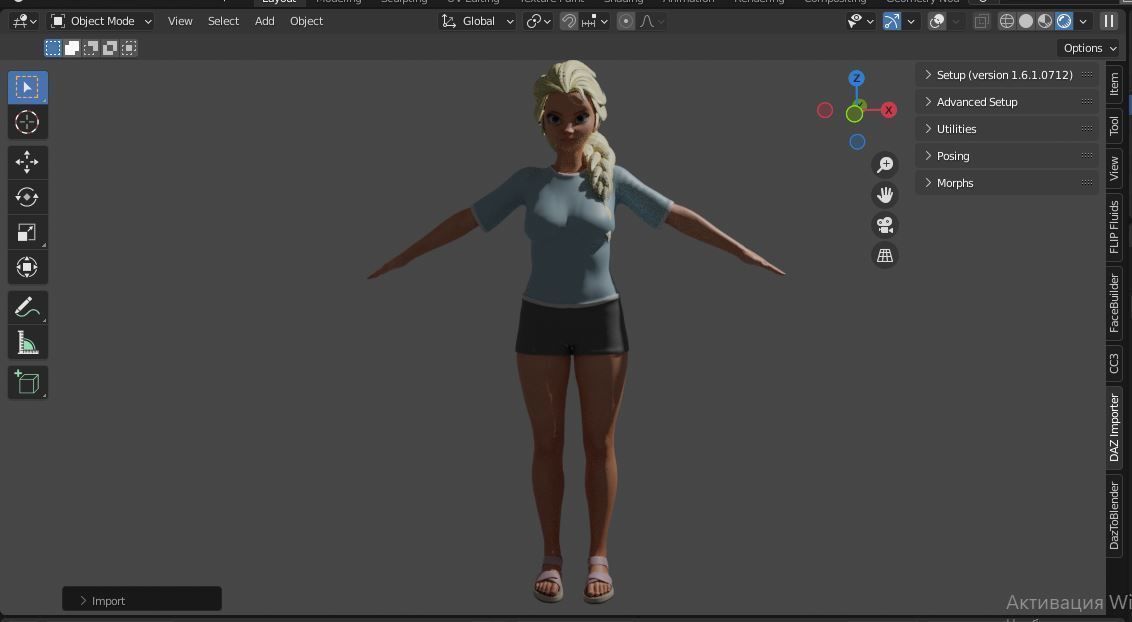Expand the Import operator panel

(x=142, y=600)
